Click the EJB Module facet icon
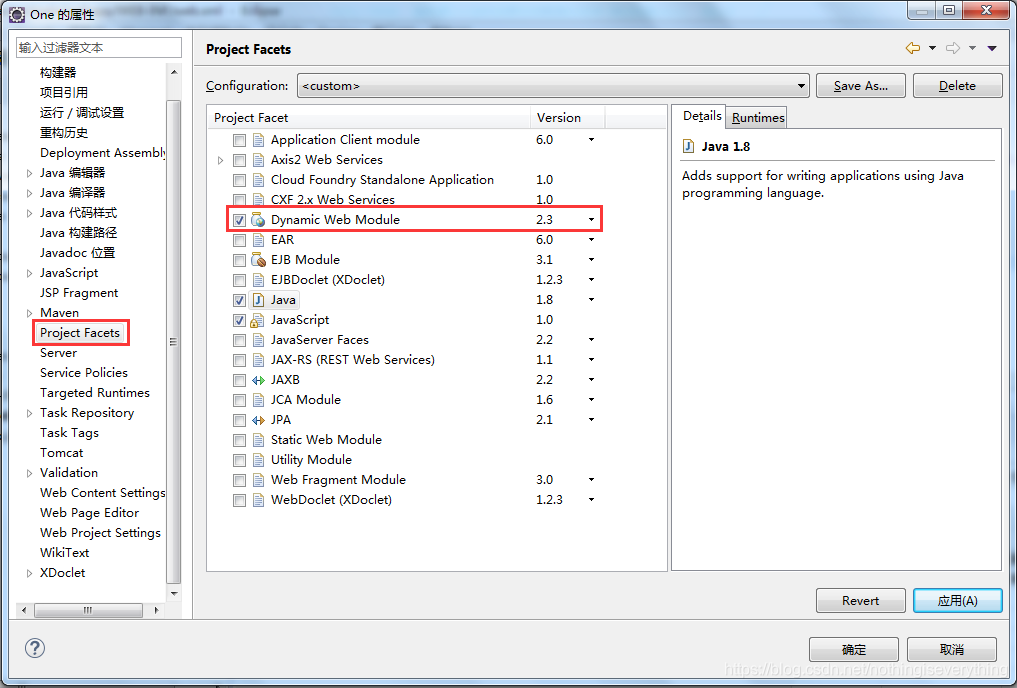1017x688 pixels. click(x=258, y=260)
